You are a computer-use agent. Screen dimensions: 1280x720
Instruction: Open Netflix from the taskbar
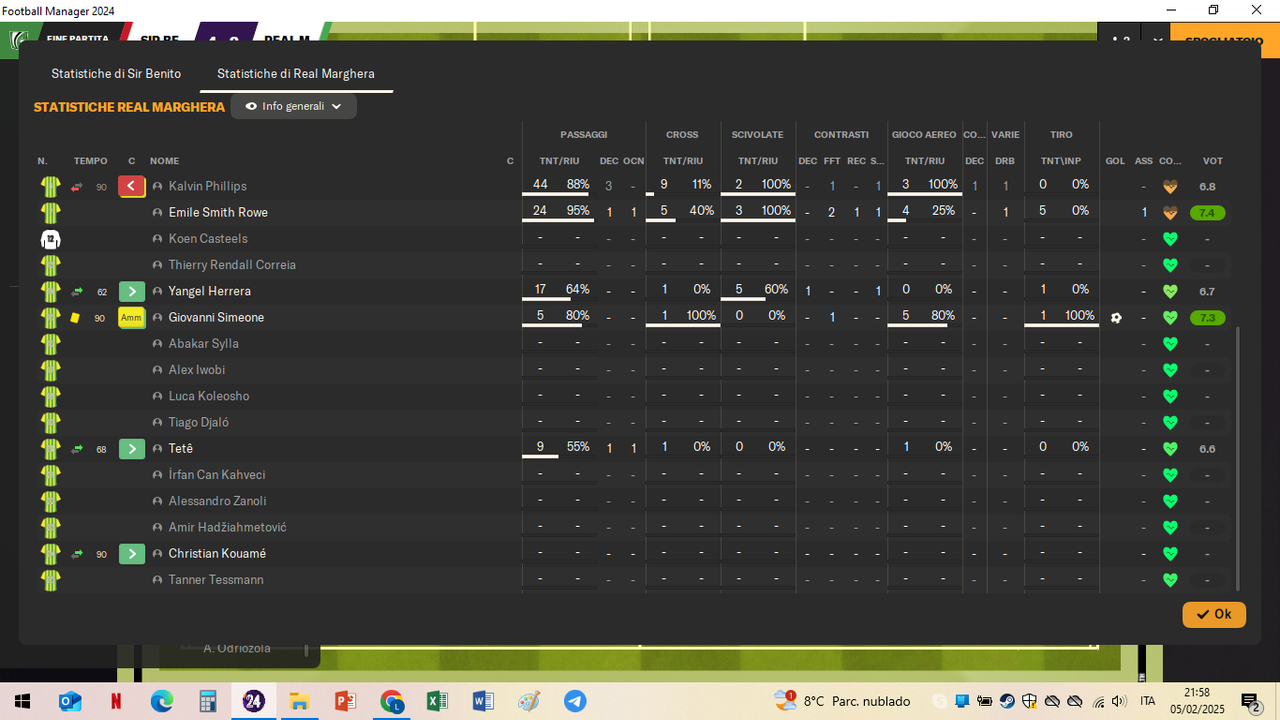116,701
